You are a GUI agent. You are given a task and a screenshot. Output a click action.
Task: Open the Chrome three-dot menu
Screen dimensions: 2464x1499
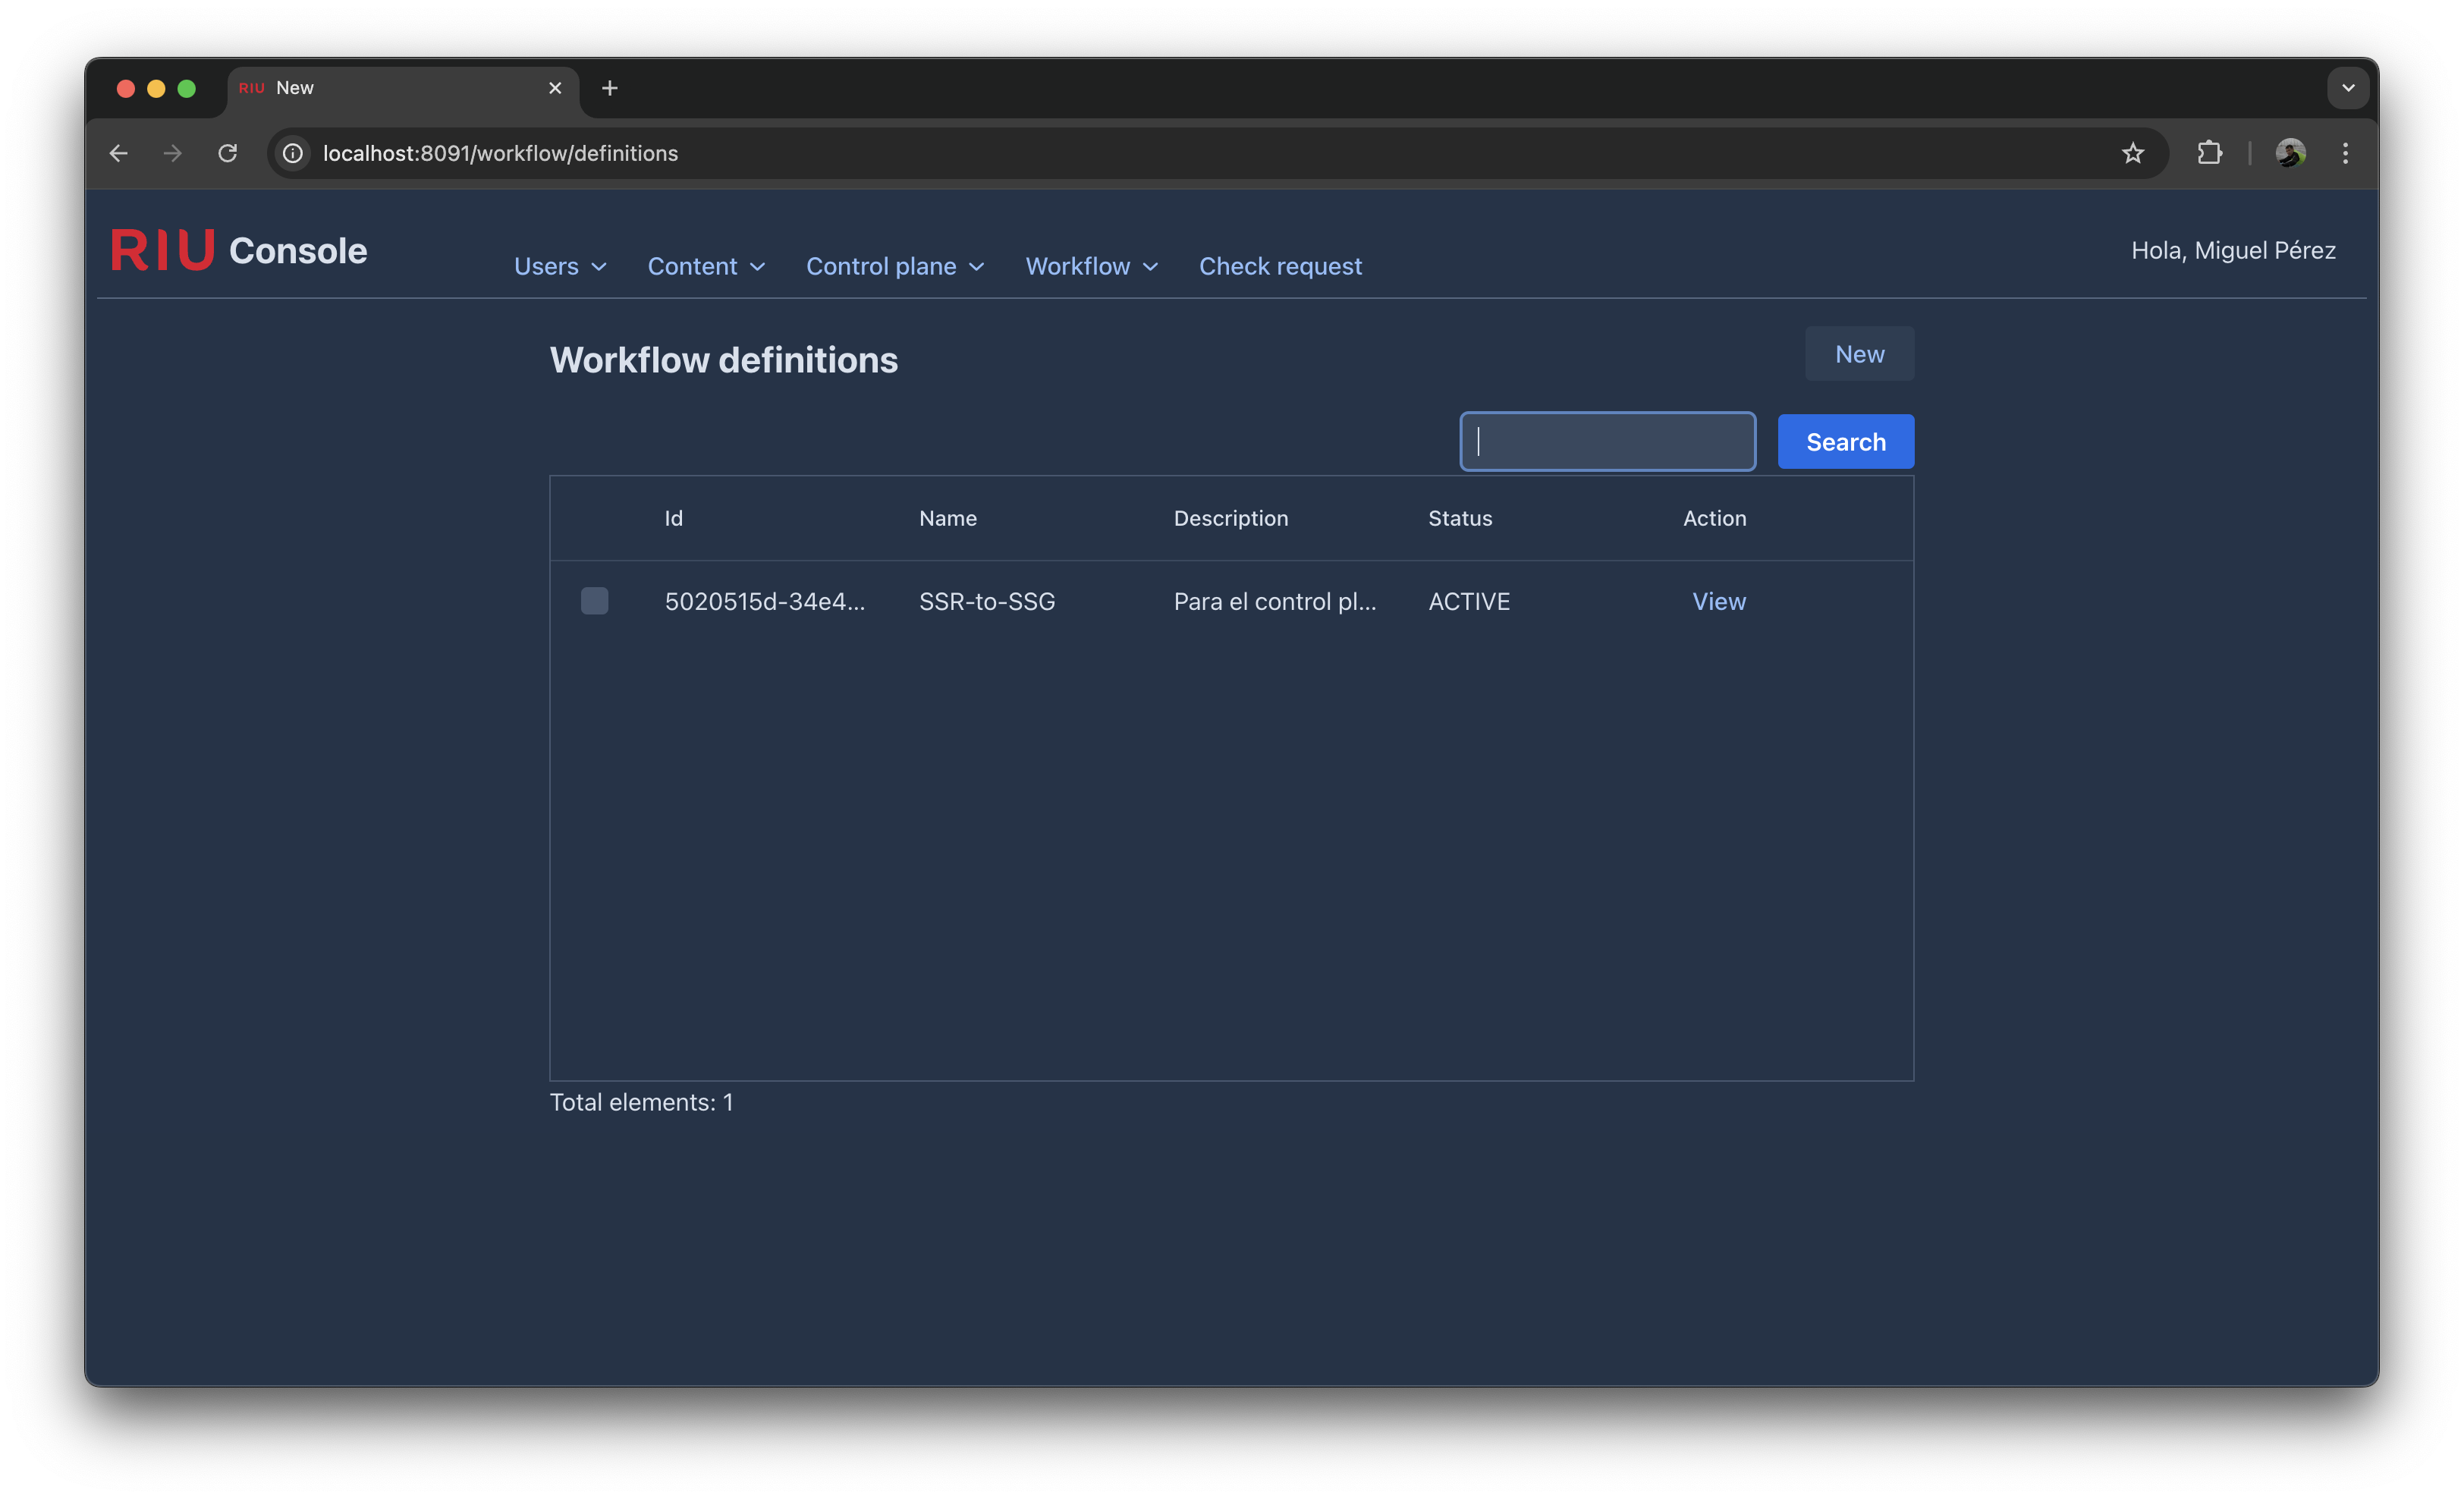2345,153
